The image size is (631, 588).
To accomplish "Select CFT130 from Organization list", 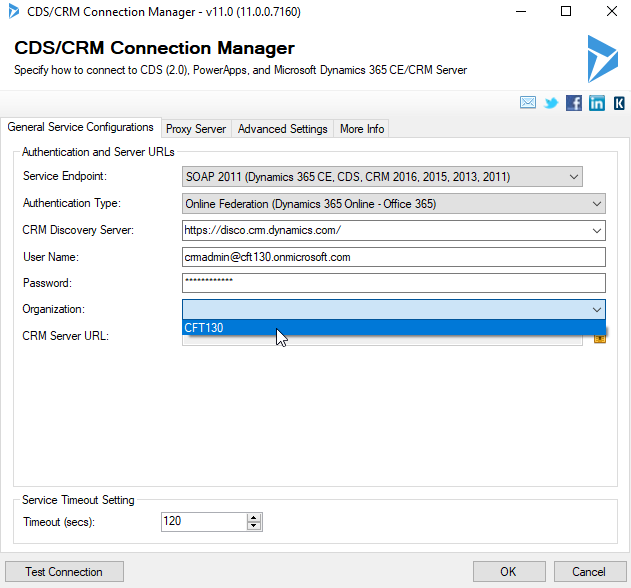I will coord(394,328).
